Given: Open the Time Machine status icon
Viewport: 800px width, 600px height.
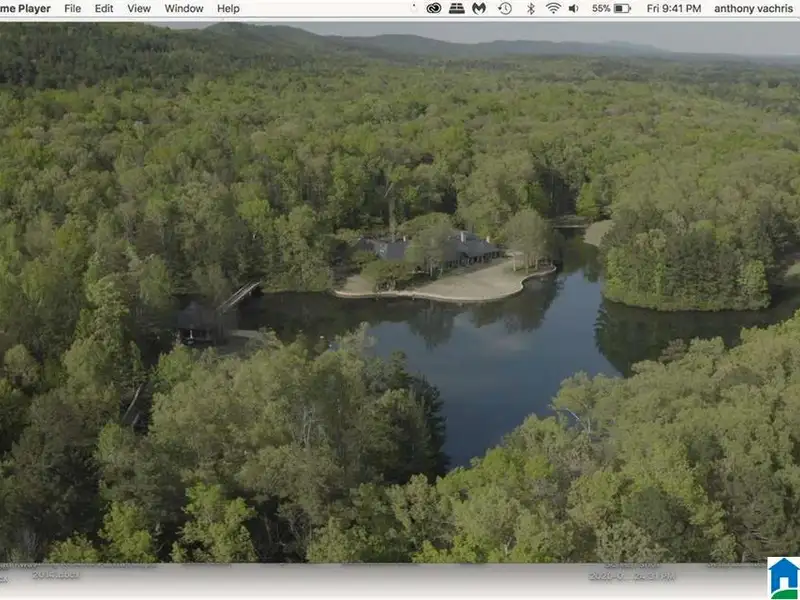Looking at the screenshot, I should pyautogui.click(x=505, y=8).
